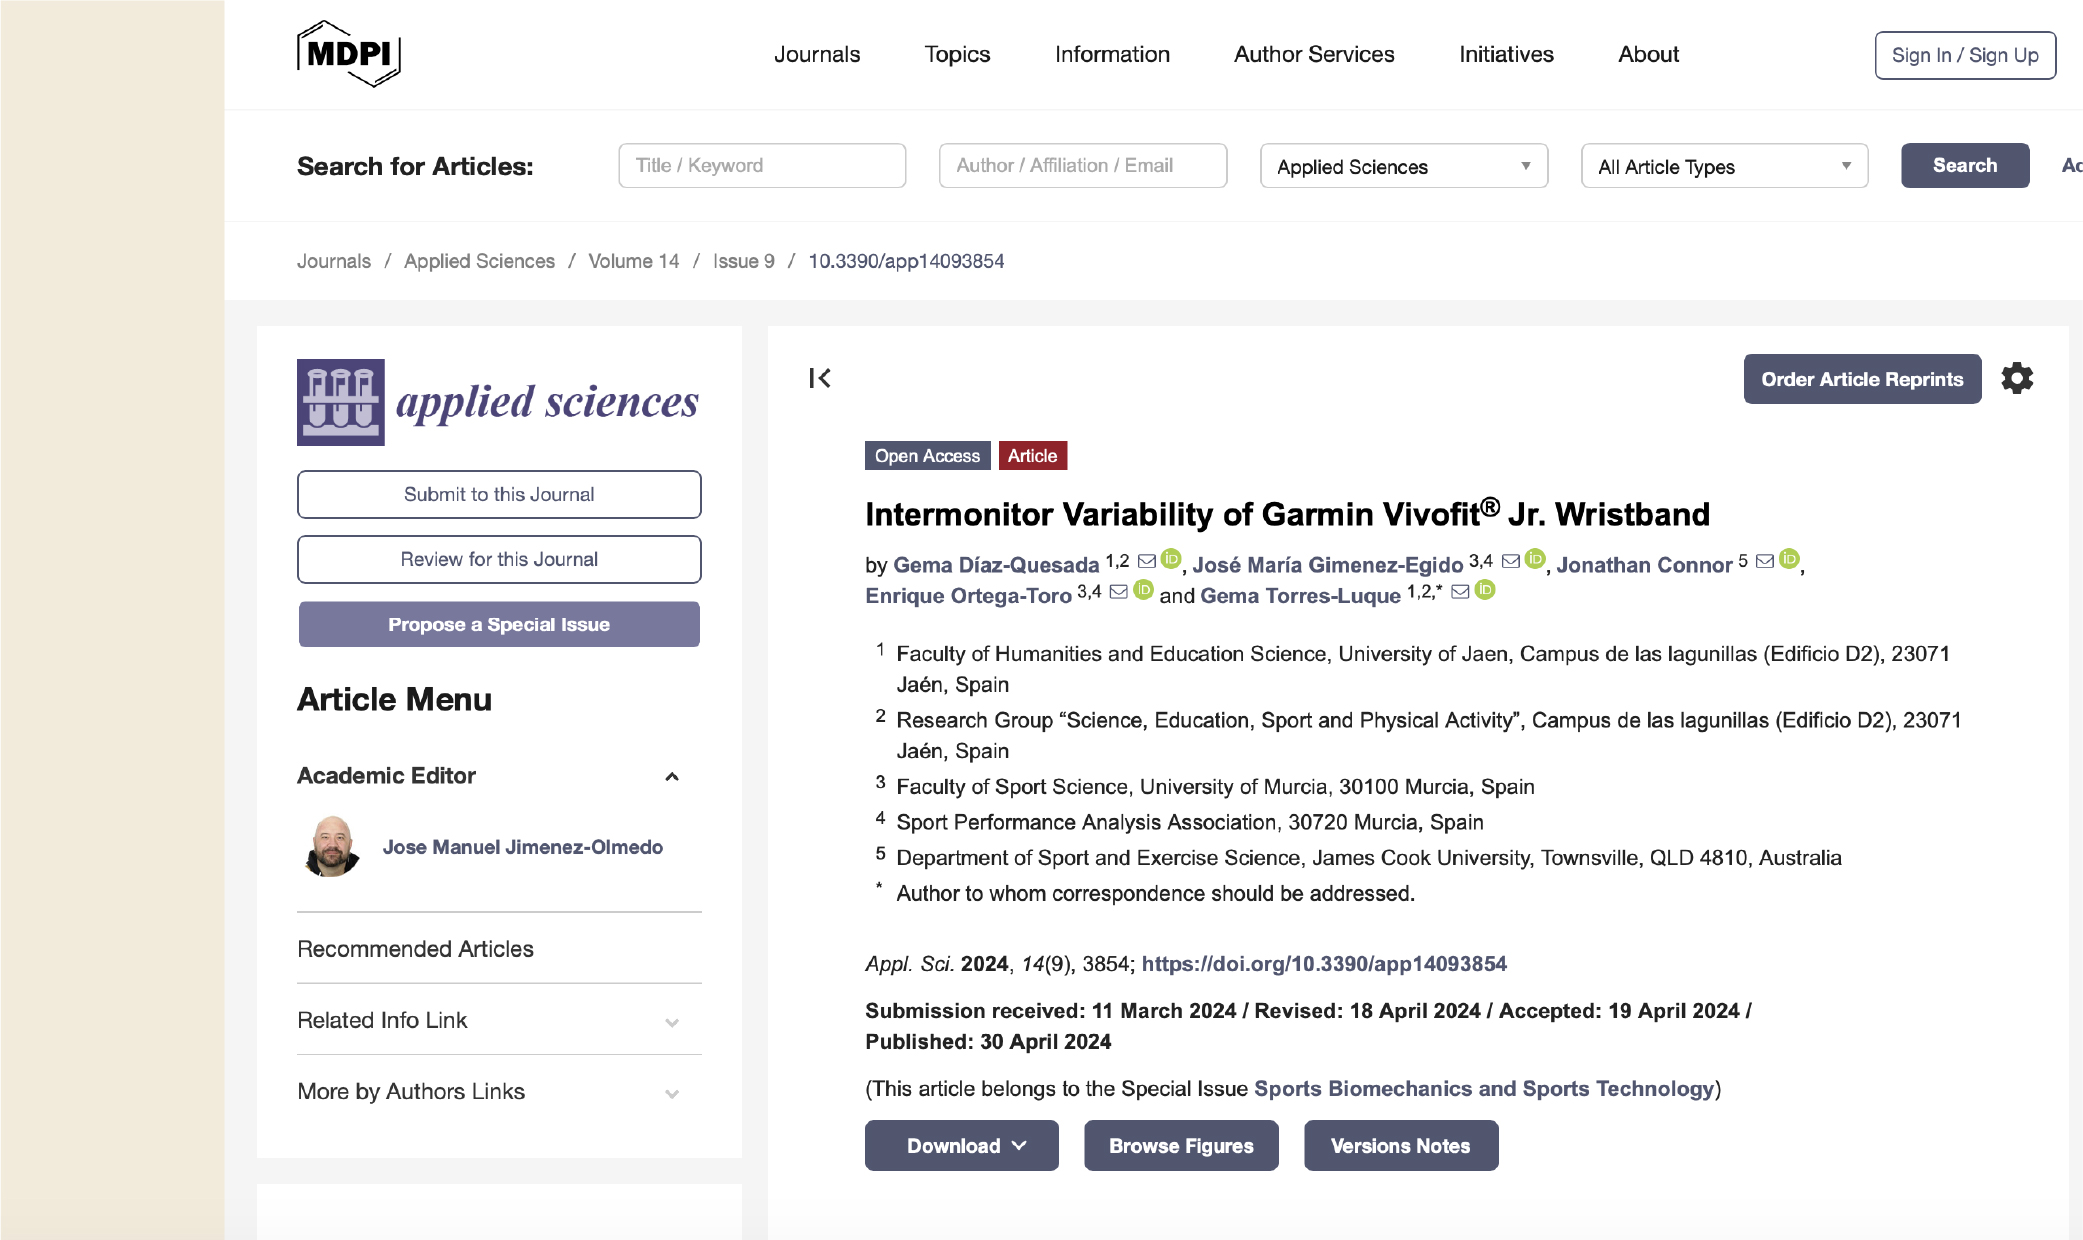Collapse the sidebar with the arrow icon
The image size is (2083, 1240).
[820, 378]
